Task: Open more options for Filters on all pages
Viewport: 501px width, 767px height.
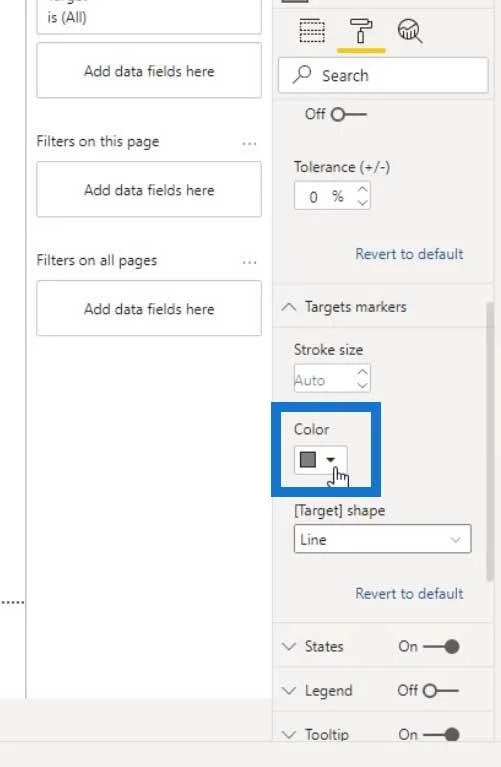Action: tap(250, 262)
